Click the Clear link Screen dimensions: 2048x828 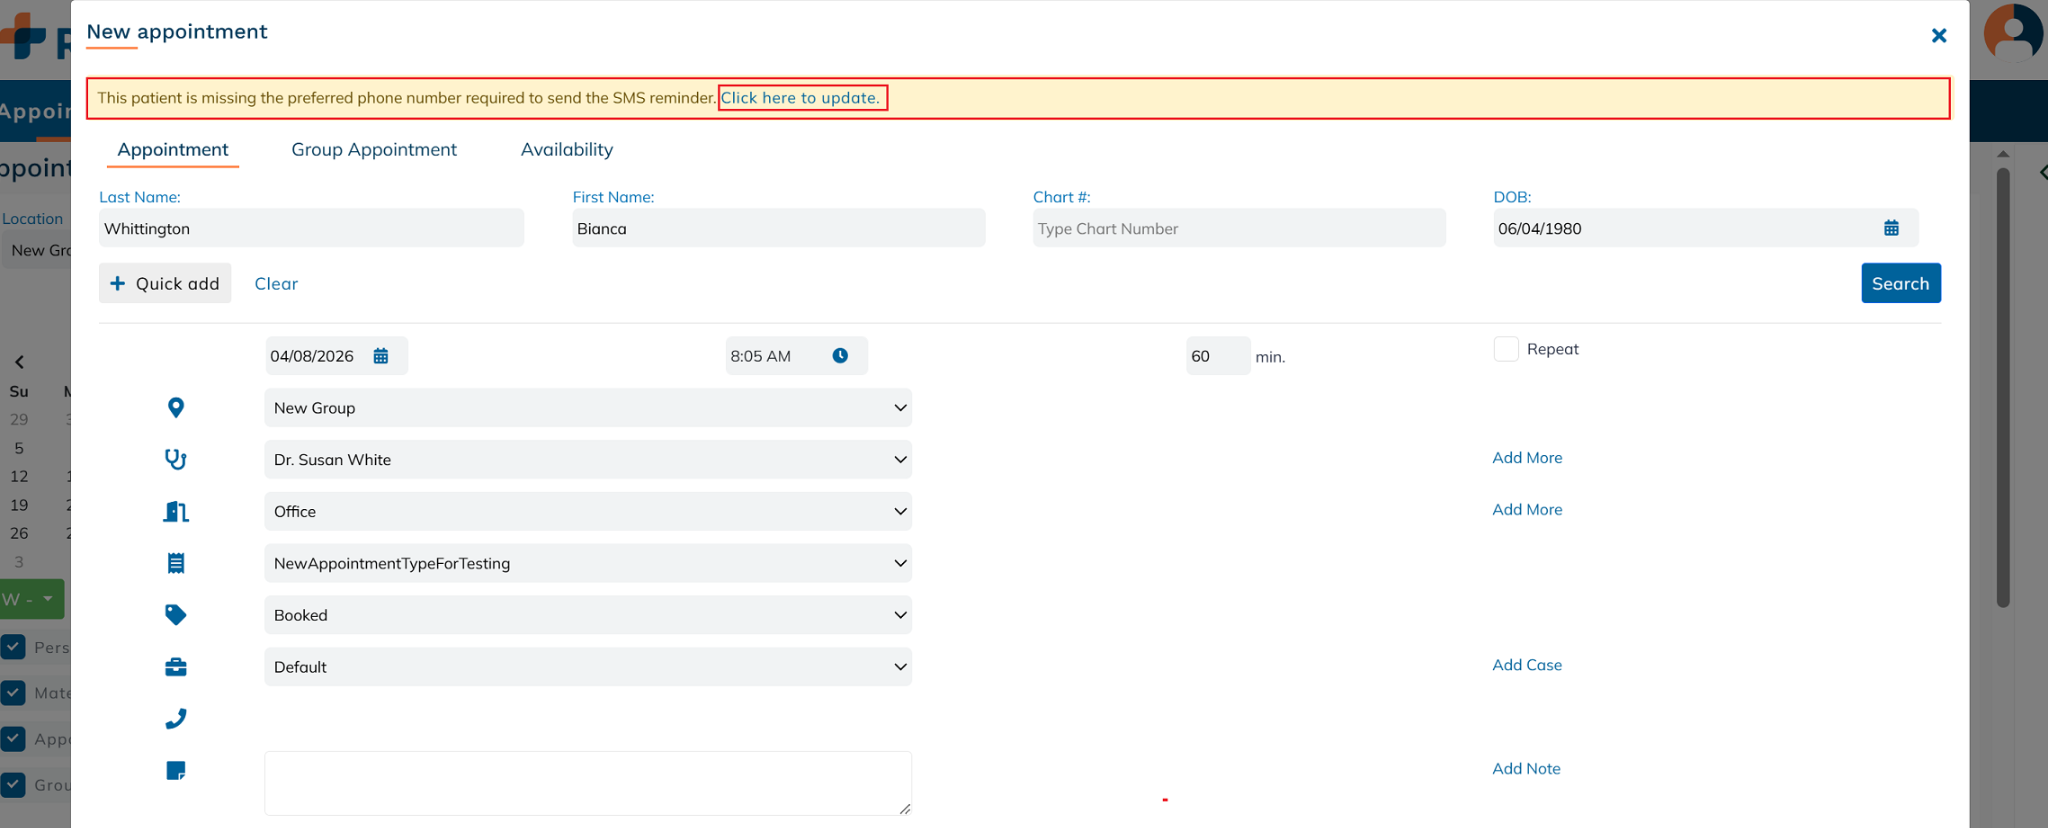tap(276, 284)
